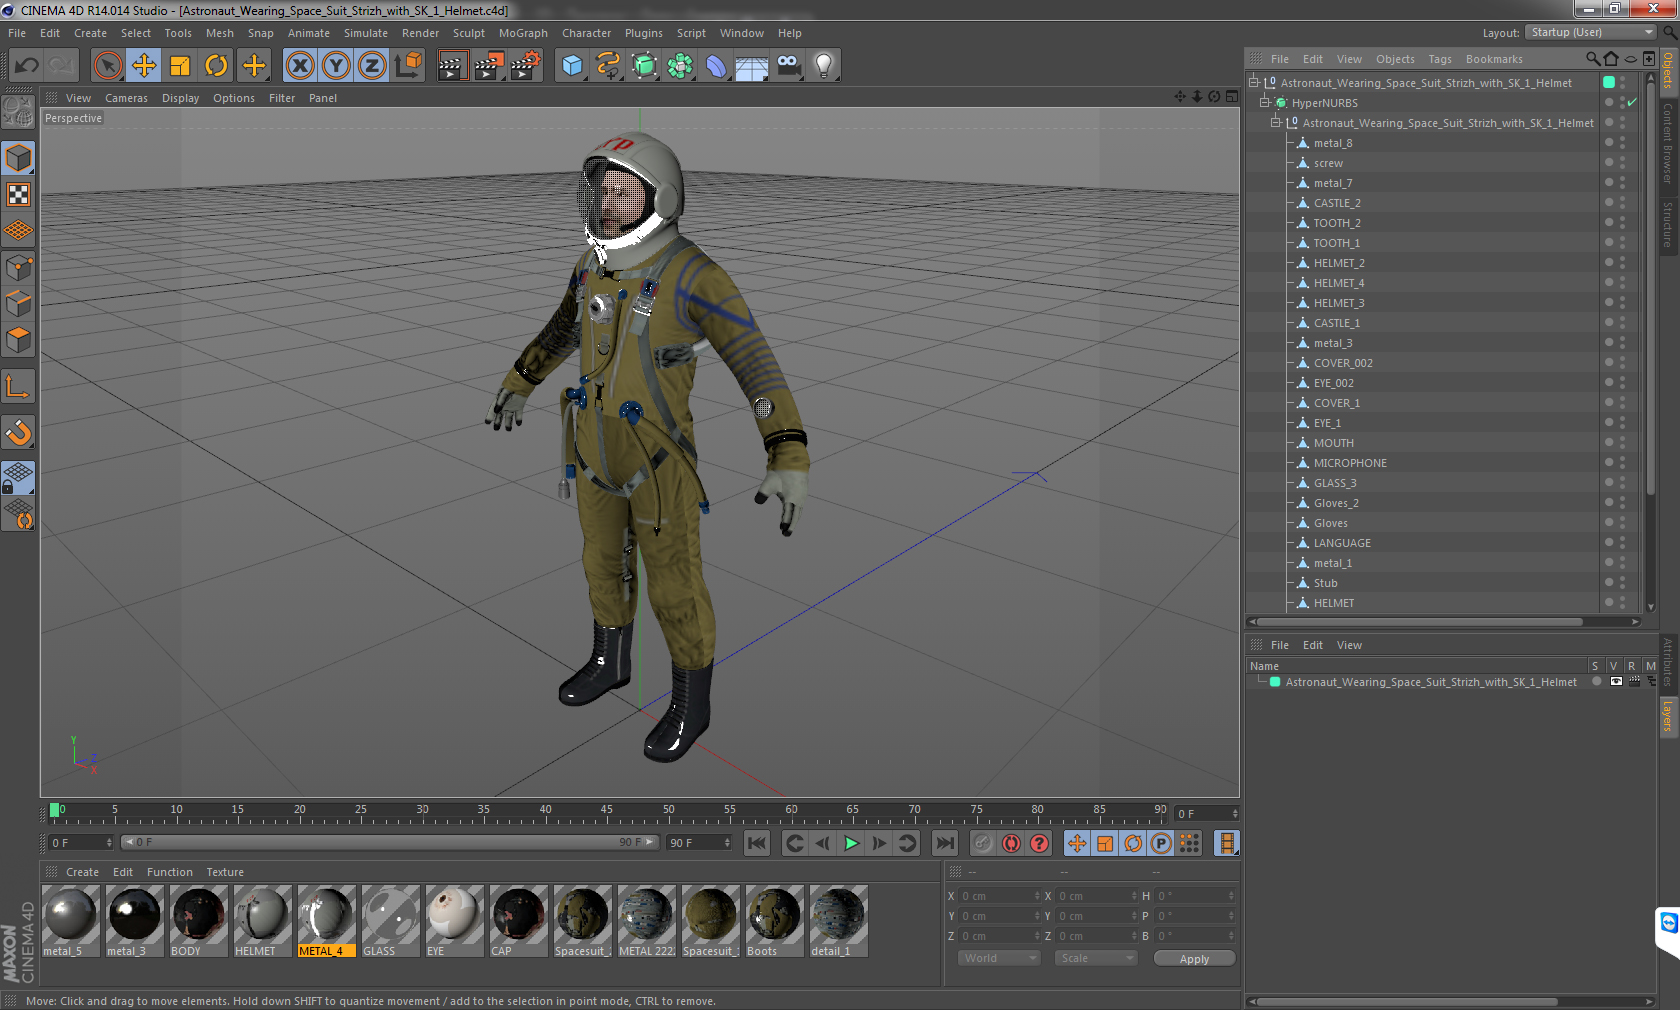Activate the Rotate tool in top toolbar

[216, 66]
